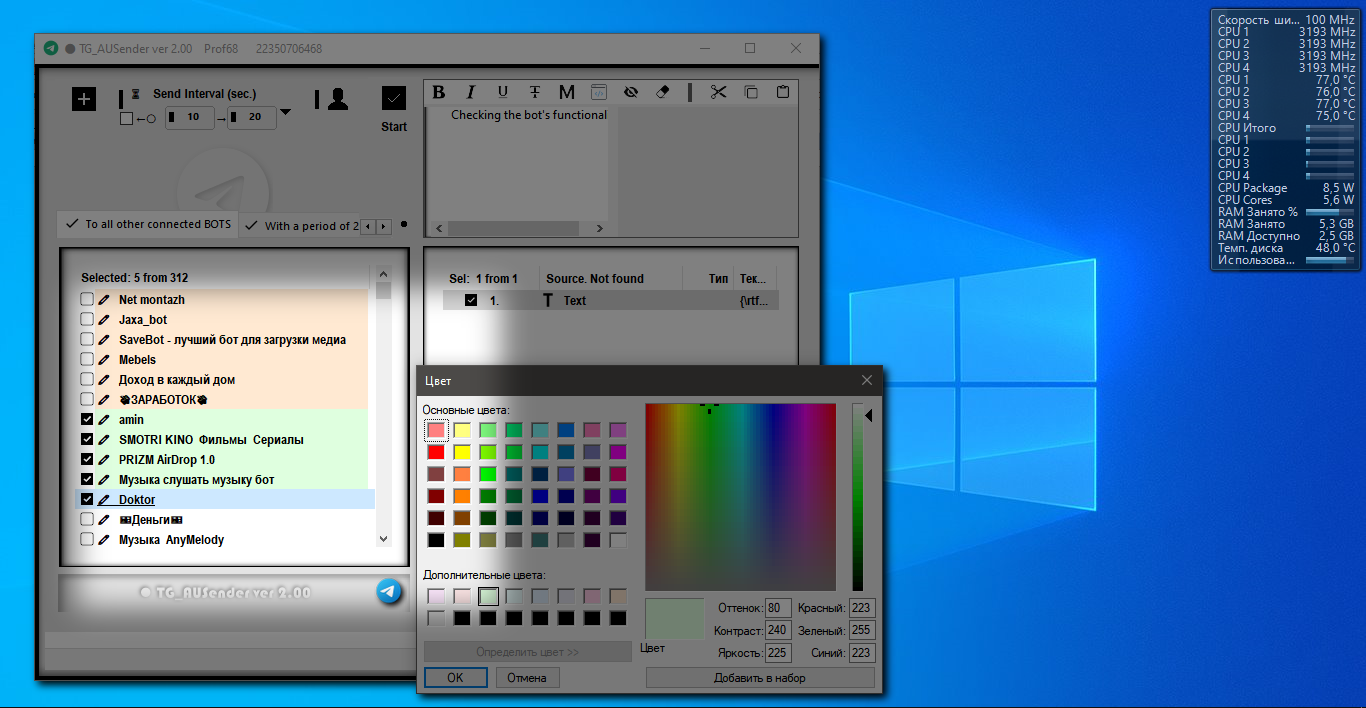The width and height of the screenshot is (1366, 708).
Task: Apply Bold formatting in the message editor
Action: pos(438,92)
